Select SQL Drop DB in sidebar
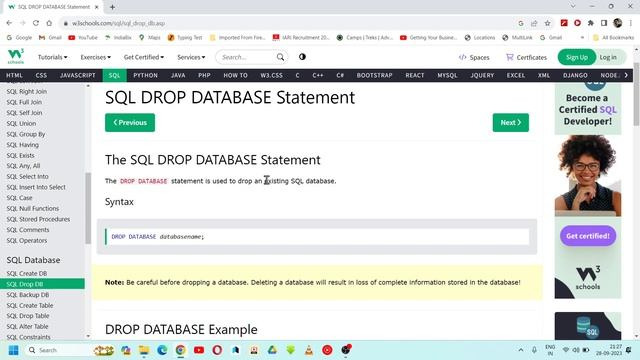Image resolution: width=640 pixels, height=360 pixels. pos(42,284)
